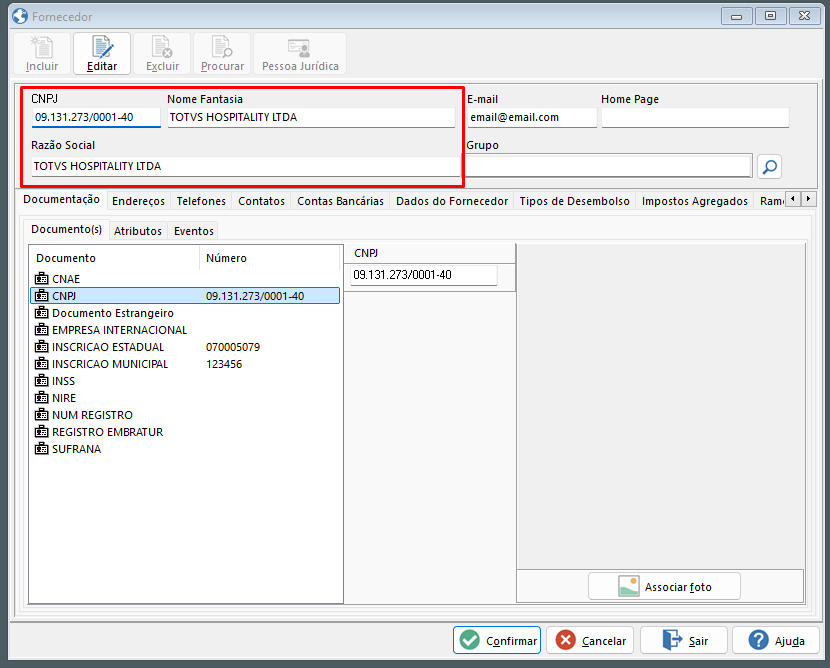Confirm changes with the Confirmar button
The height and width of the screenshot is (668, 830).
(497, 640)
